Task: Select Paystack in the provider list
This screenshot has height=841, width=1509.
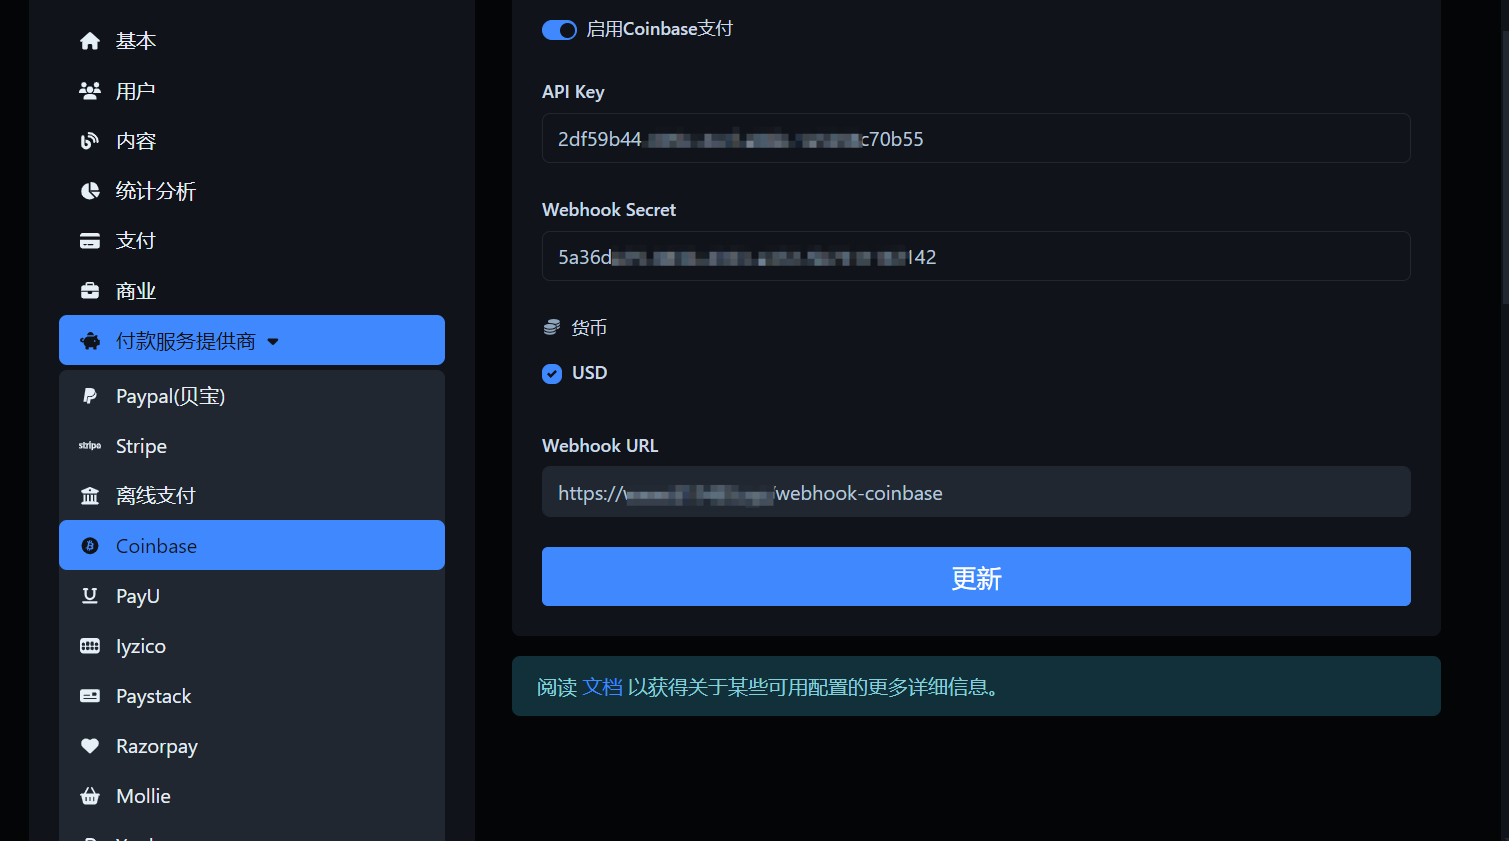Action: click(252, 696)
